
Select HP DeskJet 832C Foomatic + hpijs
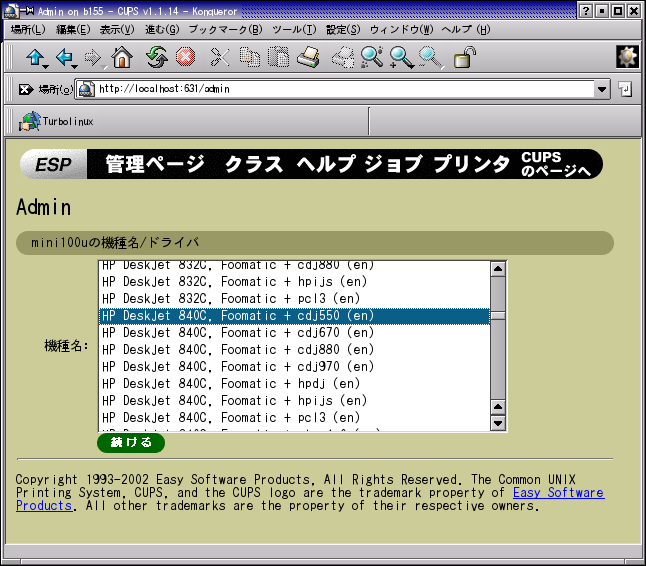click(x=294, y=282)
